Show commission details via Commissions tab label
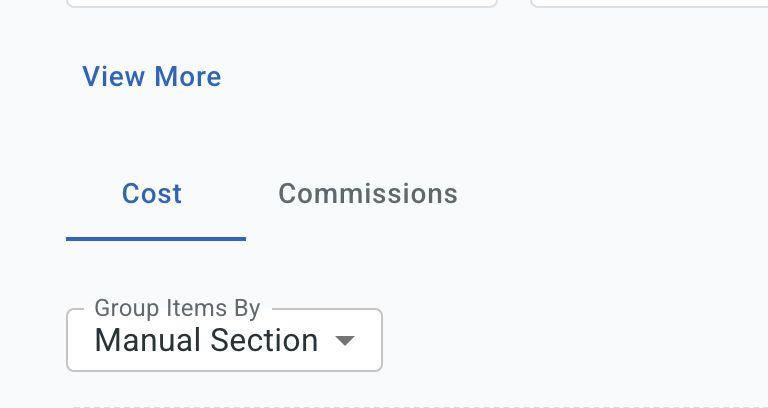The image size is (768, 408). tap(367, 194)
